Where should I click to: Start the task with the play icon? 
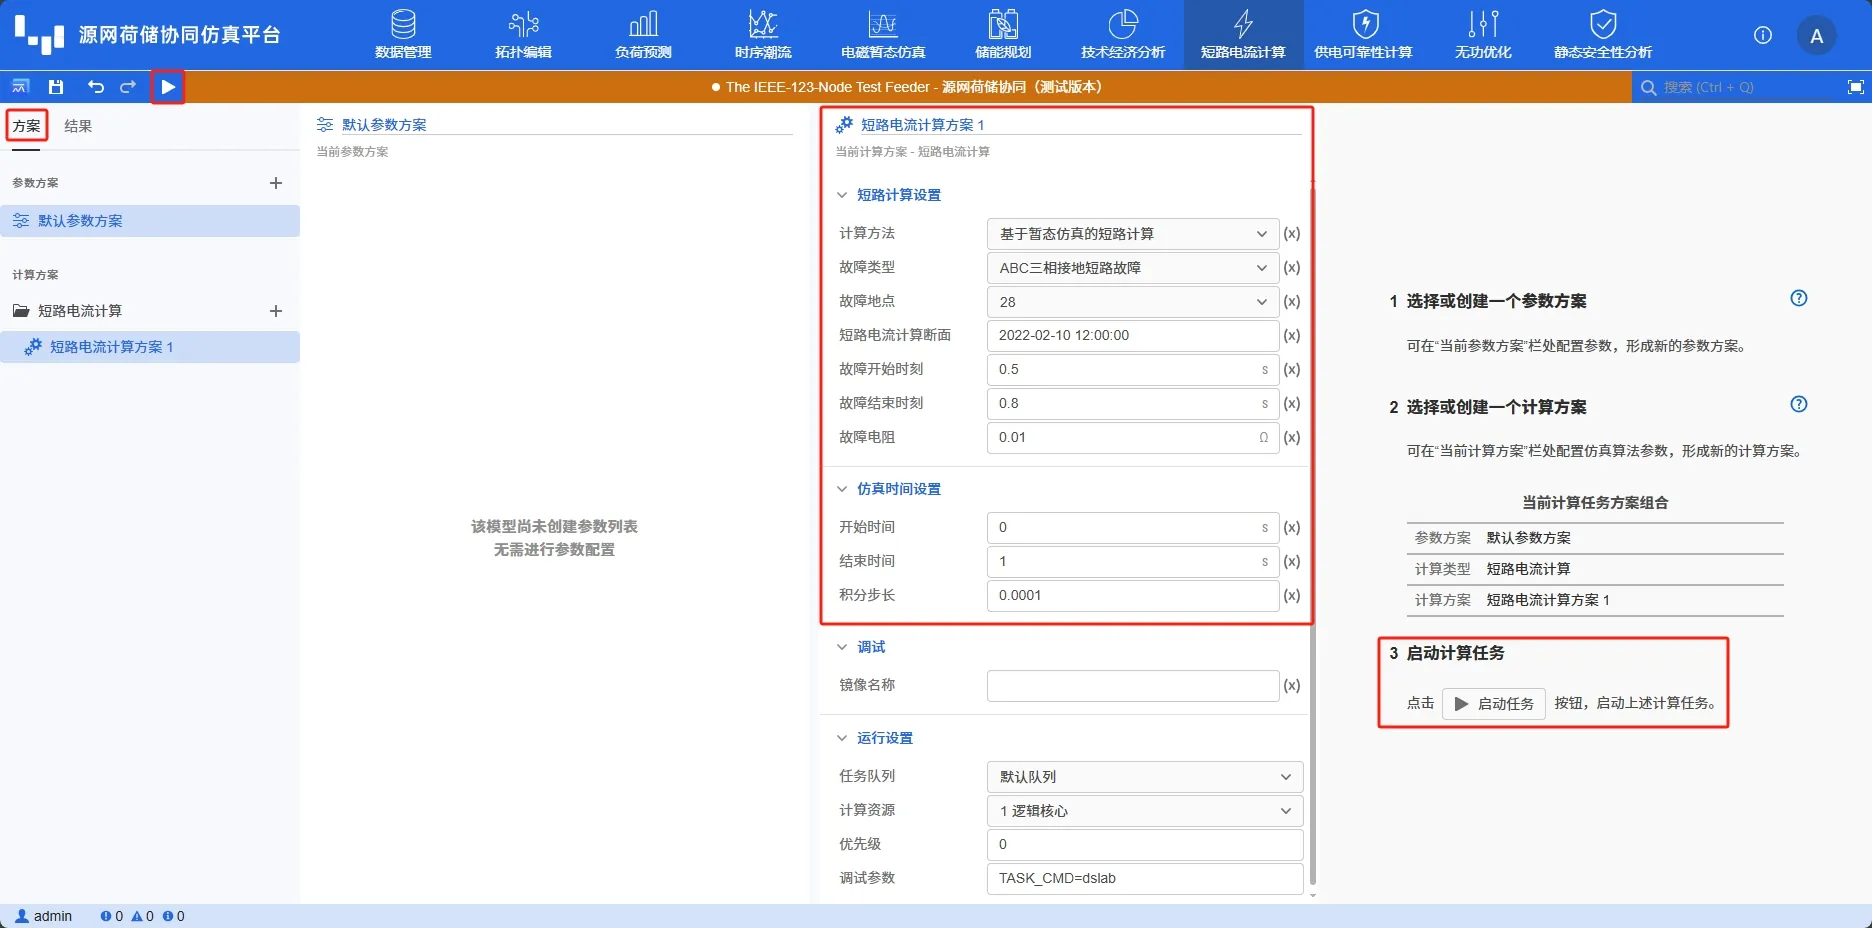pyautogui.click(x=168, y=87)
